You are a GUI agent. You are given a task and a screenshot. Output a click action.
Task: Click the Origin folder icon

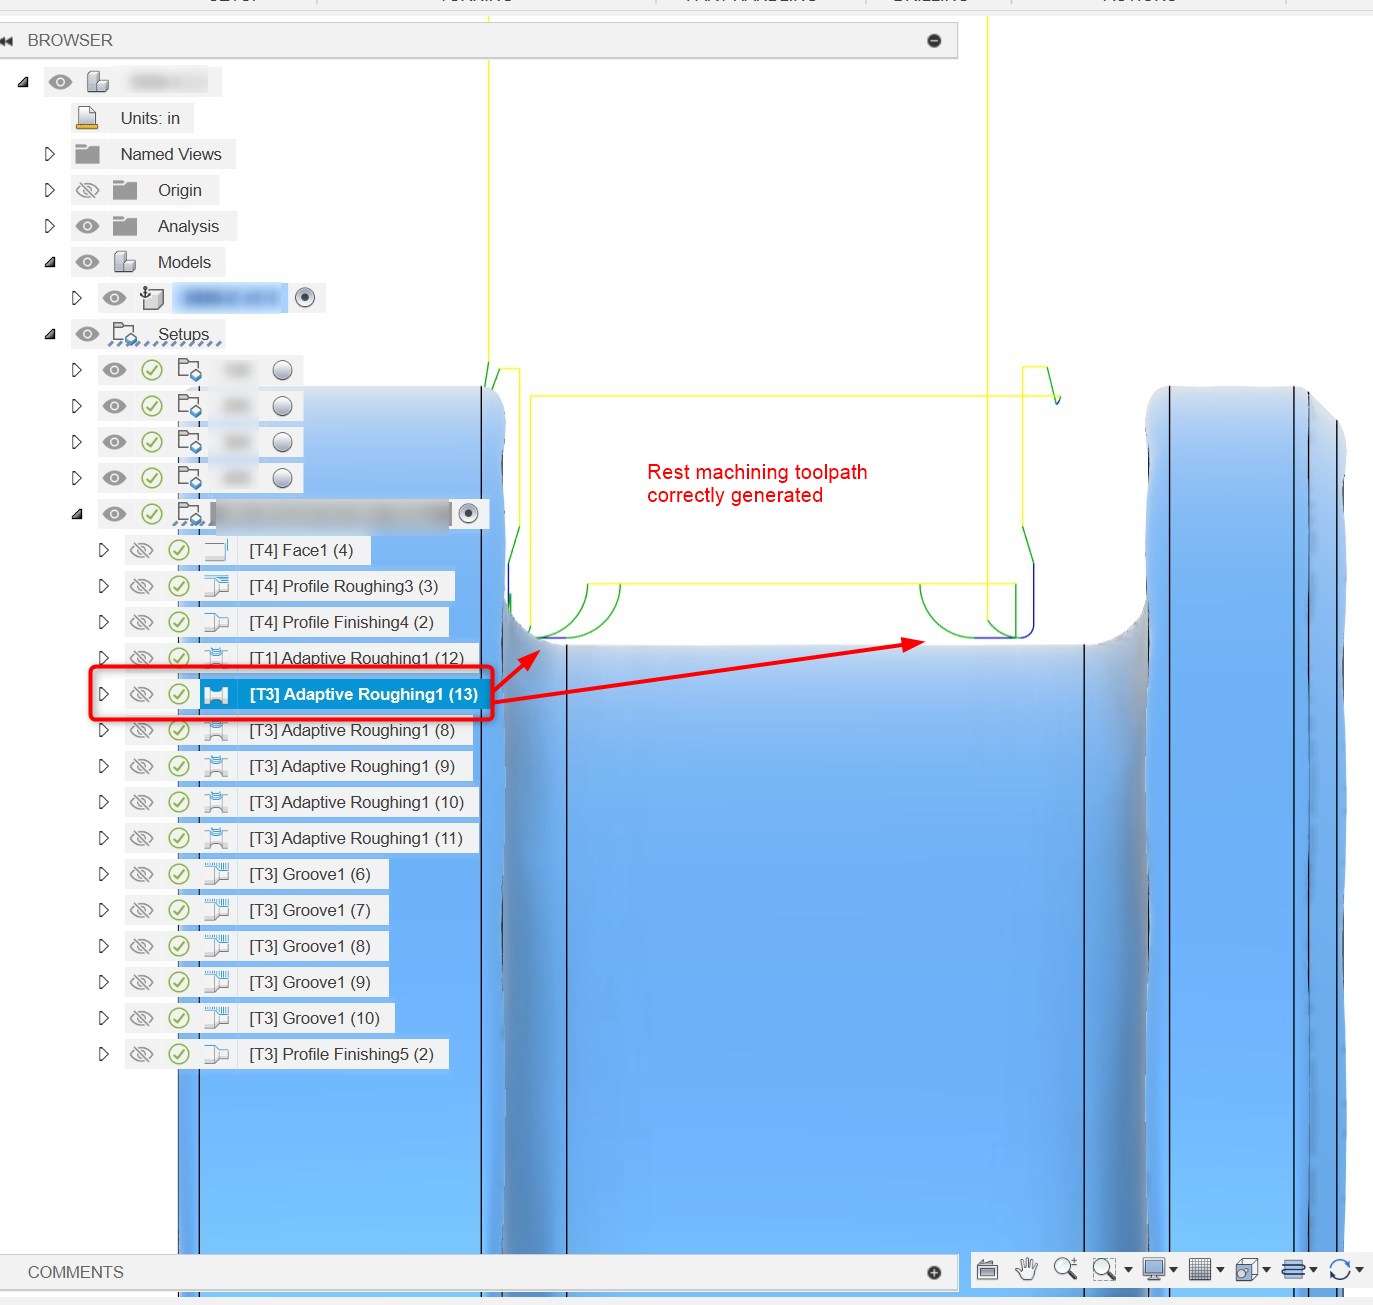click(125, 190)
